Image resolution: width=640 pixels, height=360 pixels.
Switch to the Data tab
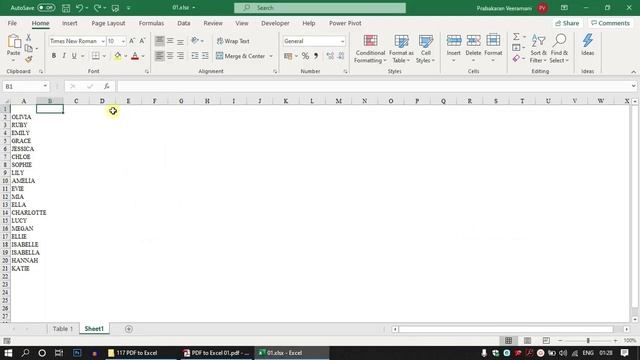point(184,23)
